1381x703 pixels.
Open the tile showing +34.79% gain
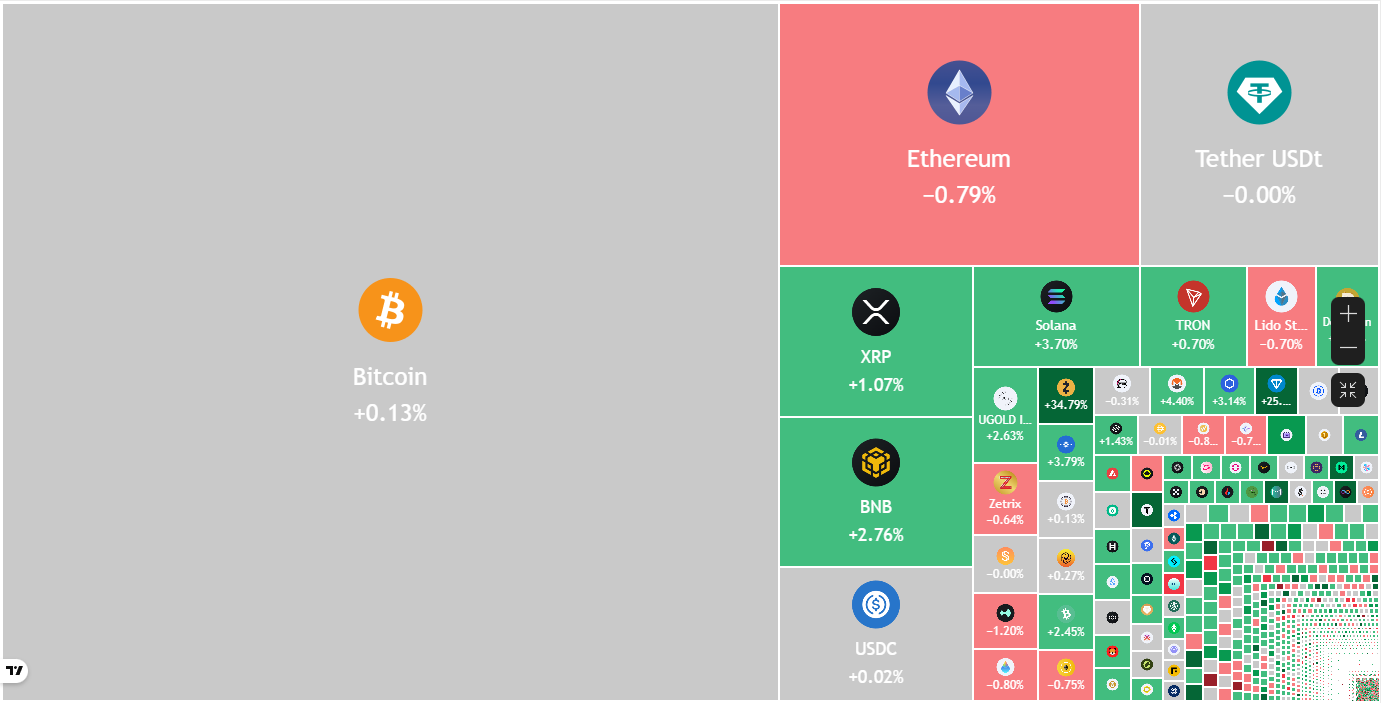(1065, 395)
